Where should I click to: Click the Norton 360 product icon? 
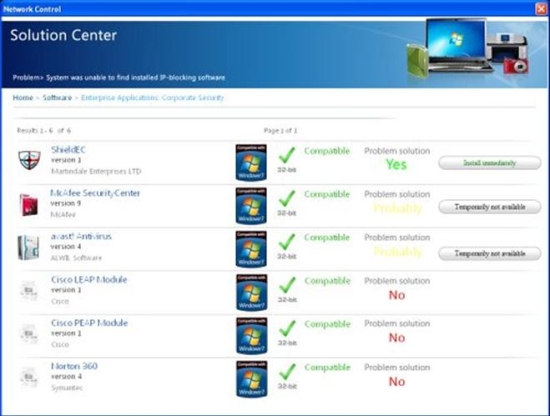29,377
